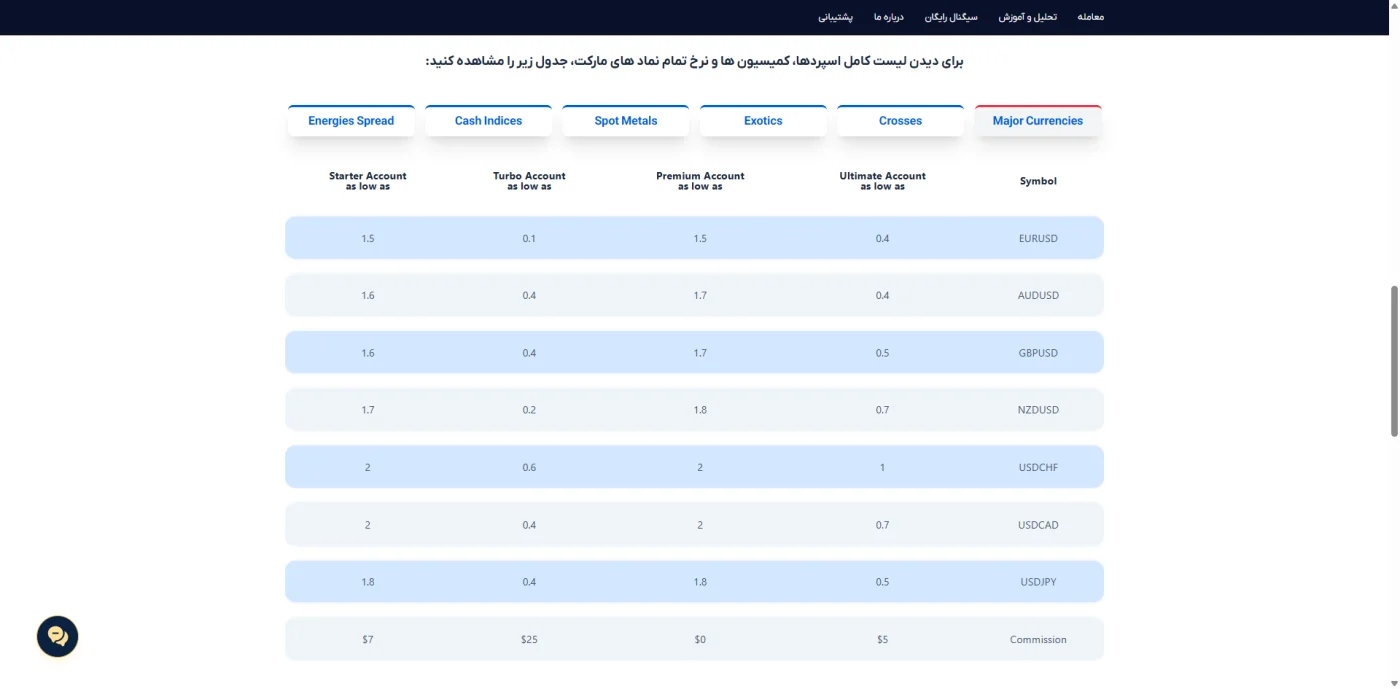
Task: Click the page vertical scrollbar thumb
Action: tap(1394, 361)
